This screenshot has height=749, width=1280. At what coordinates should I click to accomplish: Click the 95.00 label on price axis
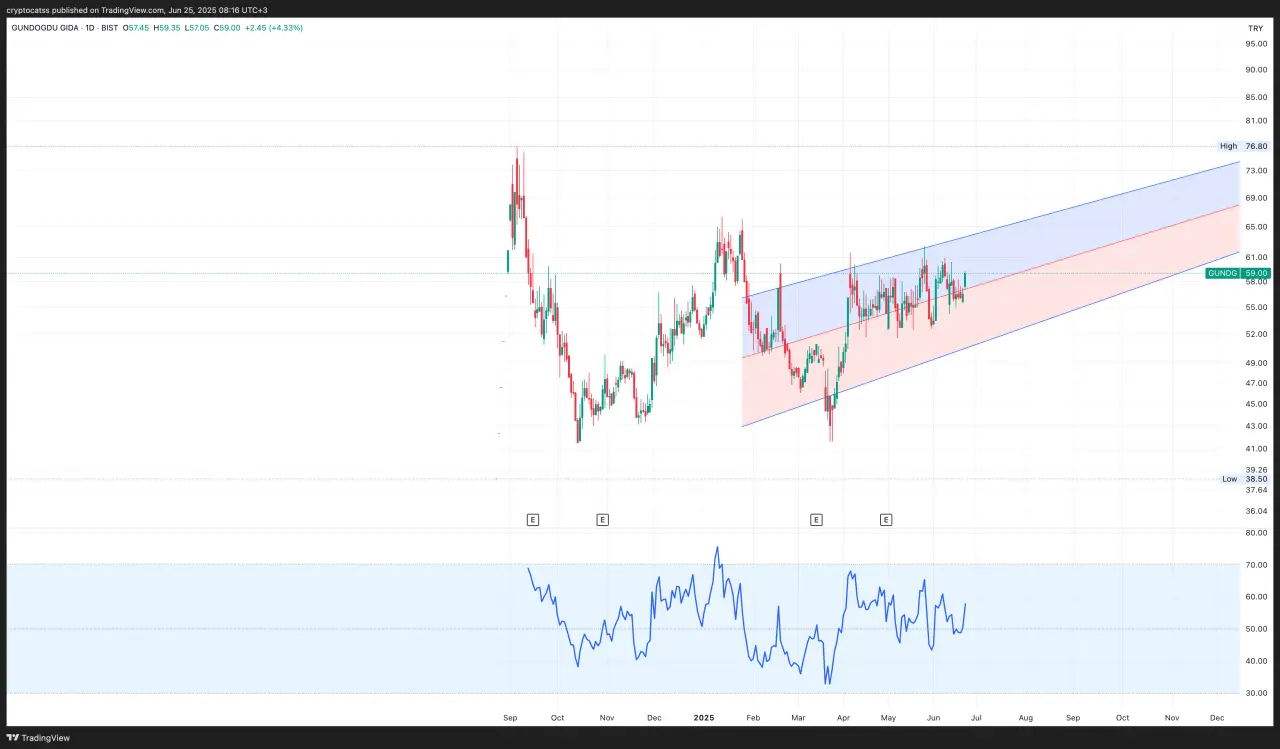tap(1255, 44)
